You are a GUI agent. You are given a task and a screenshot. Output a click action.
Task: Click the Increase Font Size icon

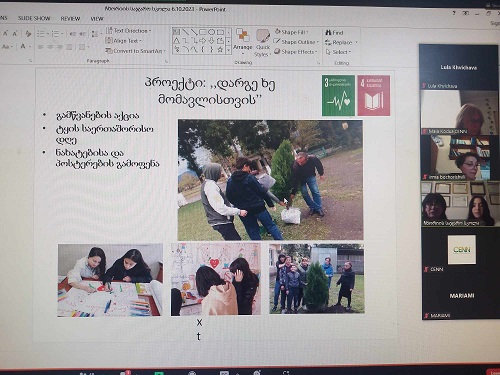[6, 34]
